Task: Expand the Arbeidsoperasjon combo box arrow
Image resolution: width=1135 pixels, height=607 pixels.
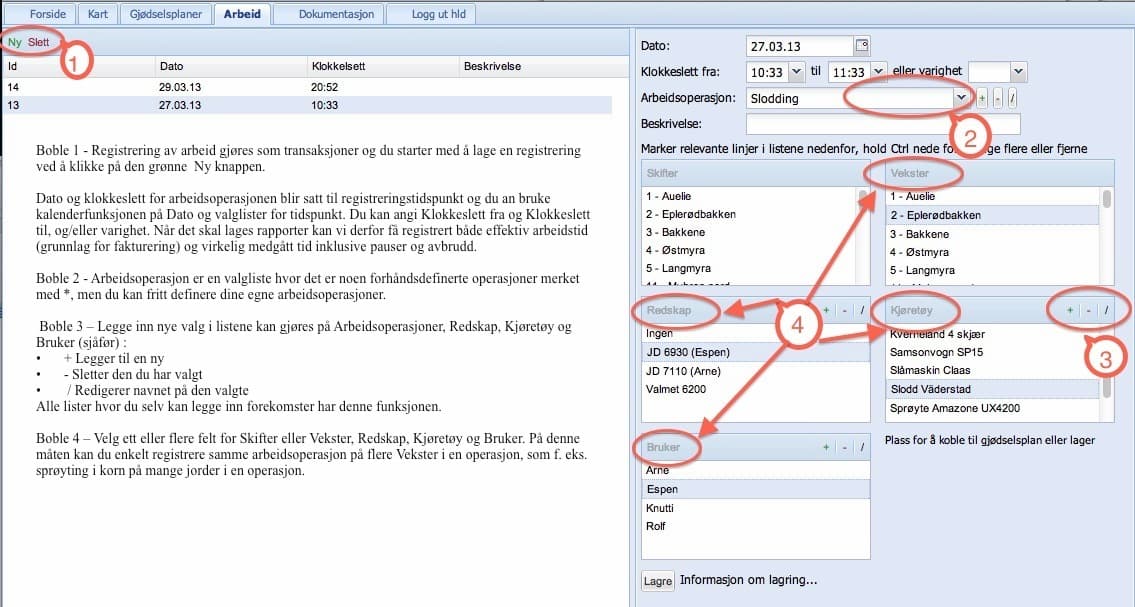Action: coord(961,98)
